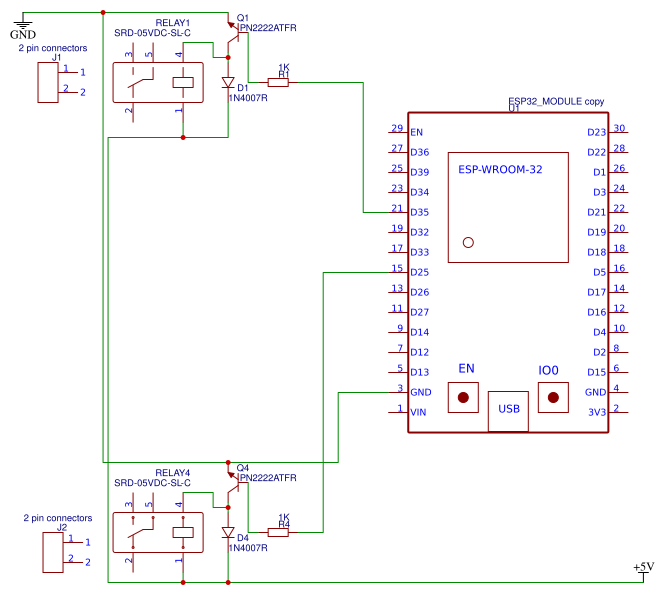The height and width of the screenshot is (595, 666).
Task: Click pin 18 D18 on the module
Action: 618,252
